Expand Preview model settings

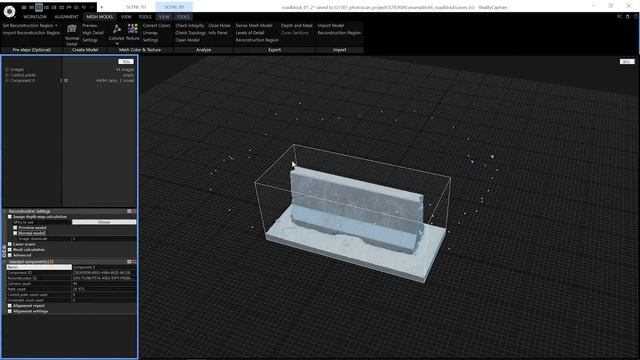point(15,228)
